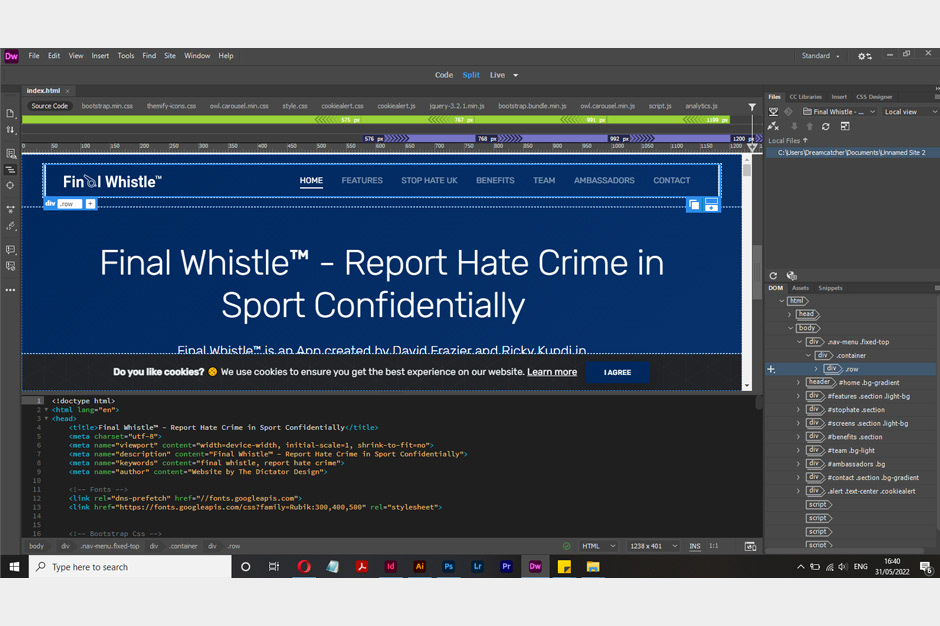940x626 pixels.
Task: Click plus icon beside DOM row element
Action: tap(772, 369)
